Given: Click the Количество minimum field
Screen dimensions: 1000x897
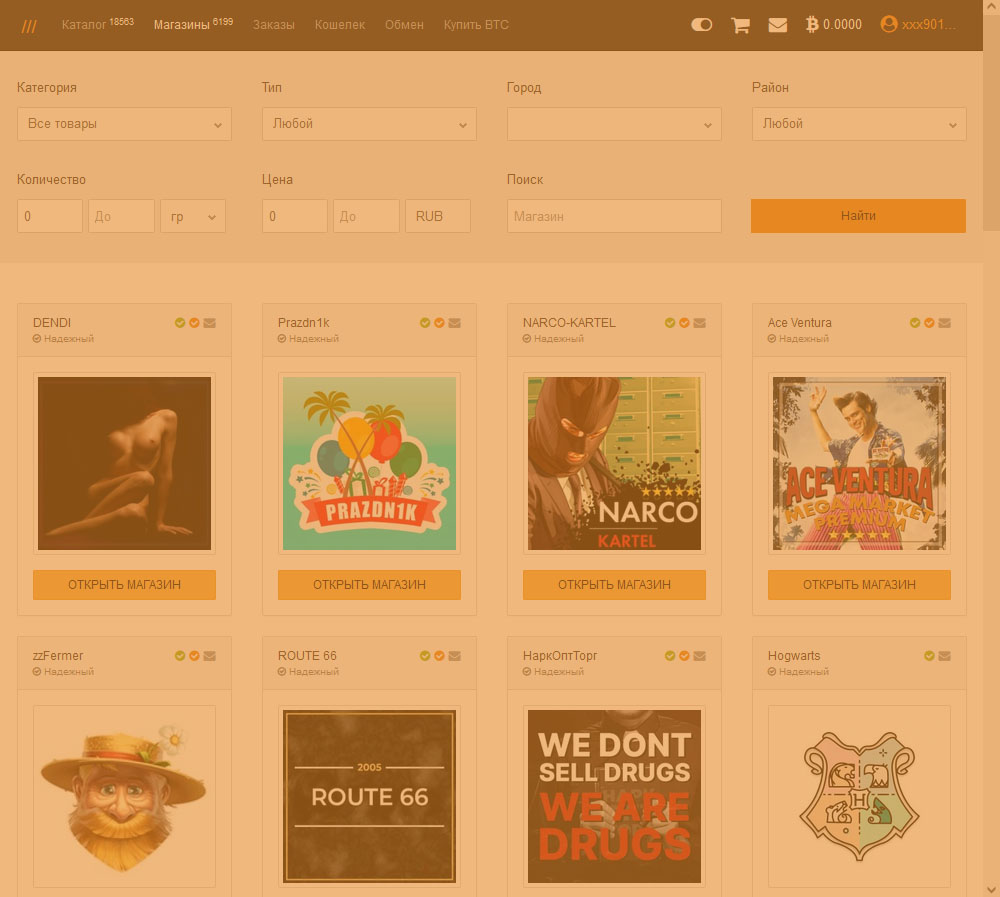Looking at the screenshot, I should click(x=50, y=216).
